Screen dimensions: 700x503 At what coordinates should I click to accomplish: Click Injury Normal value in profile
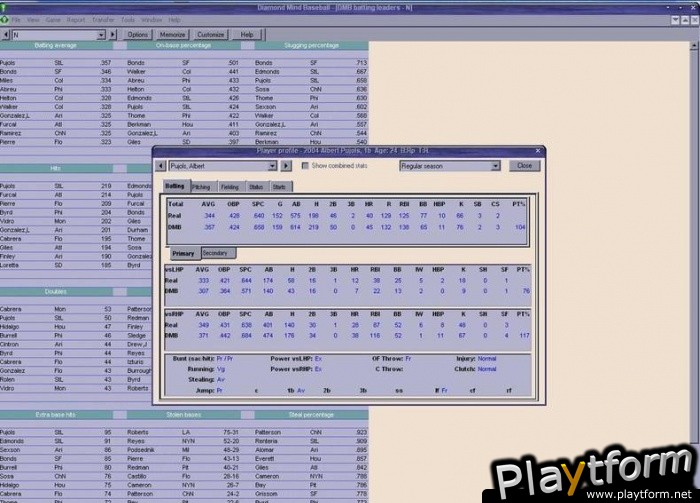click(487, 359)
